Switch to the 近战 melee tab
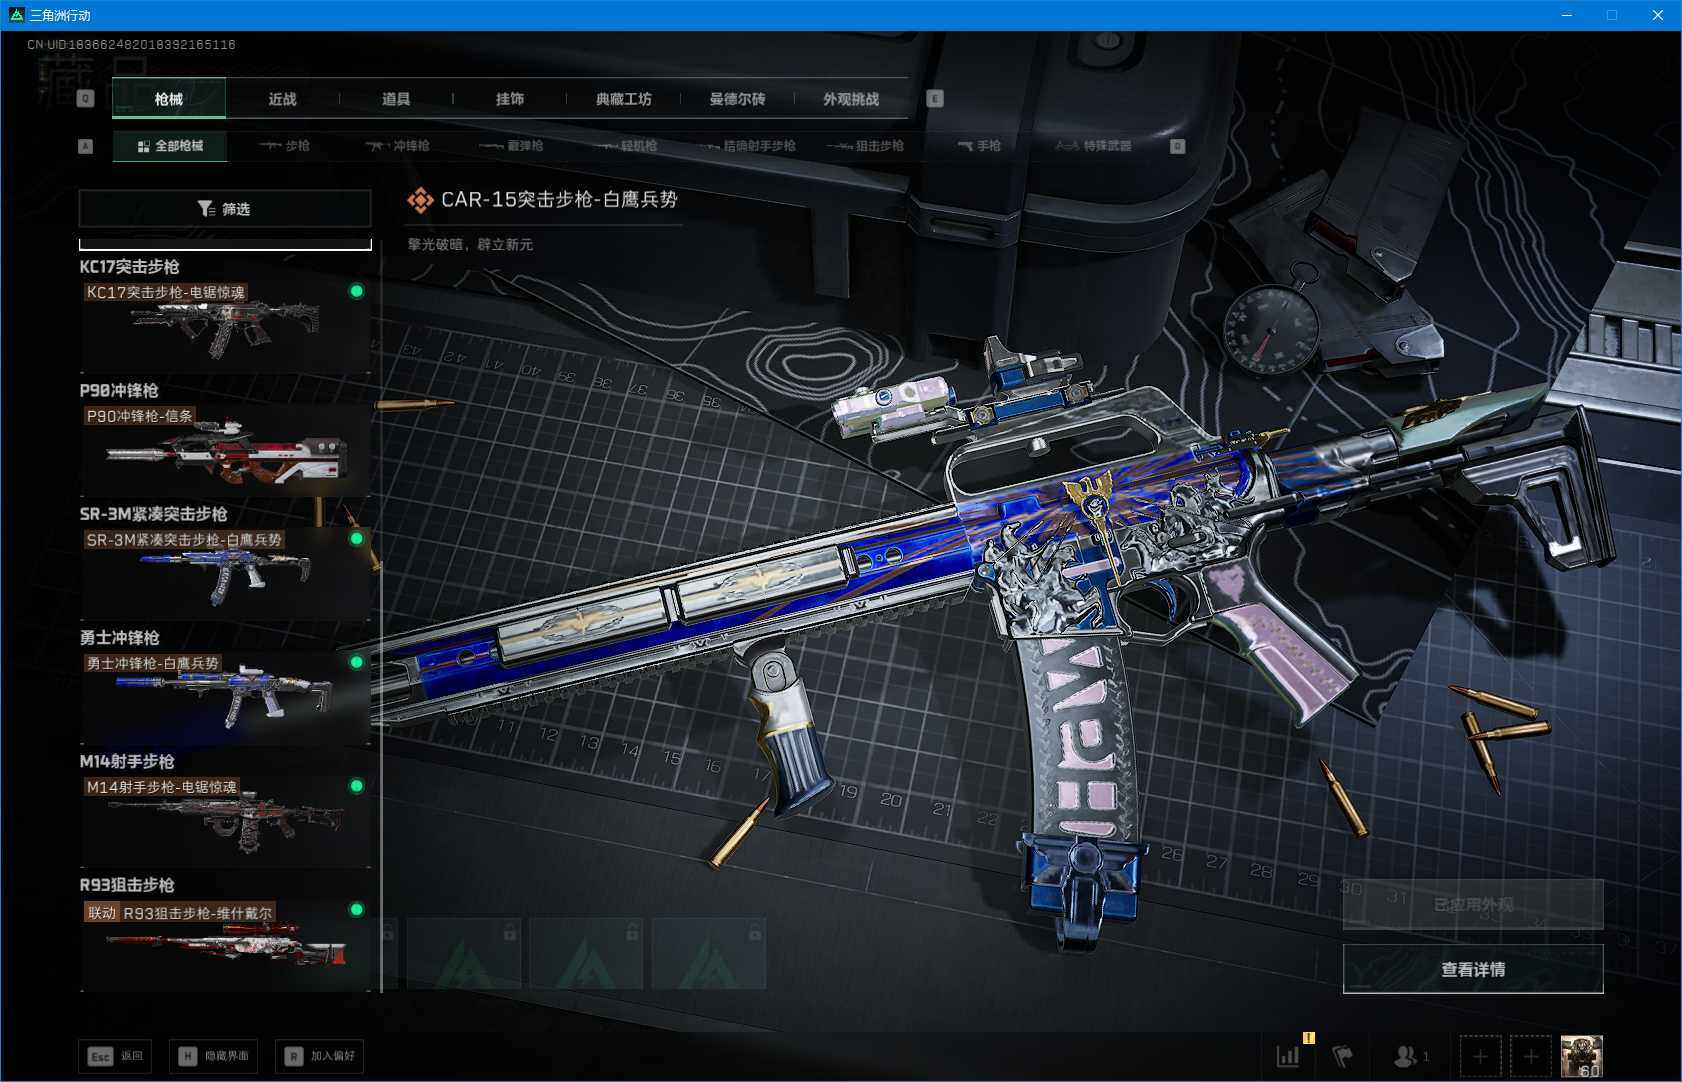 pyautogui.click(x=282, y=99)
